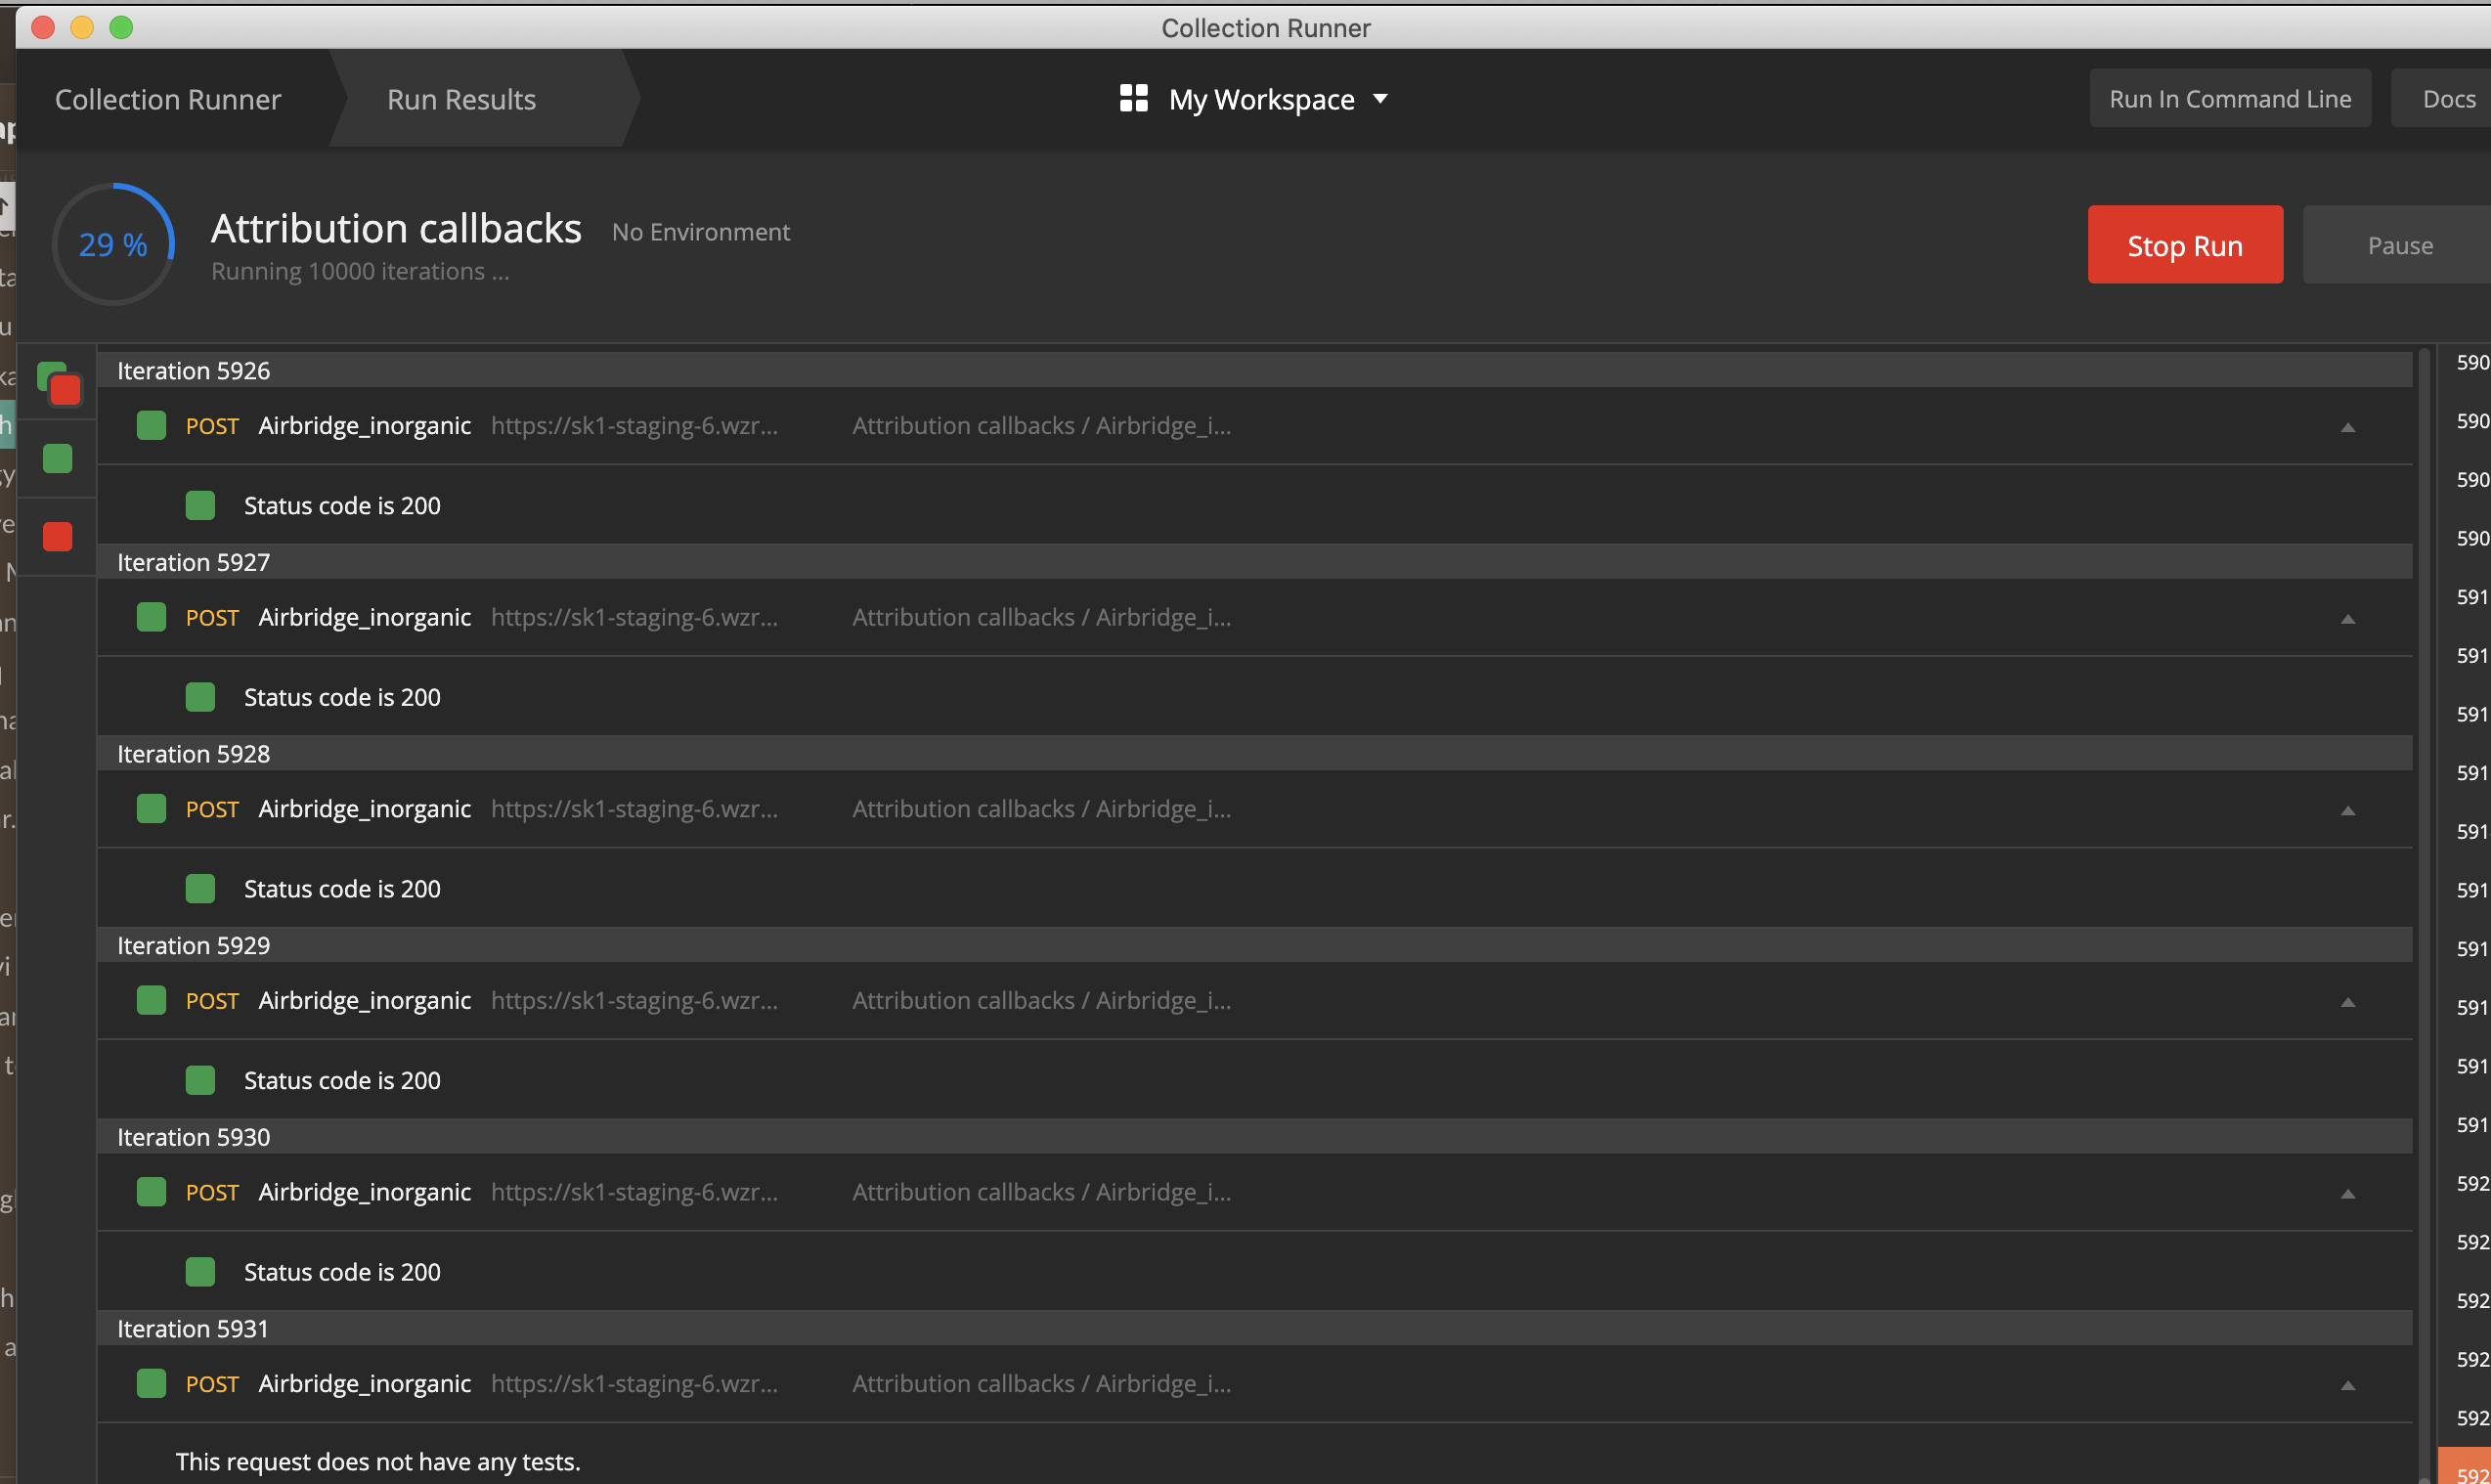
Task: Click the green result icon on iteration 5929's request
Action: tap(151, 999)
